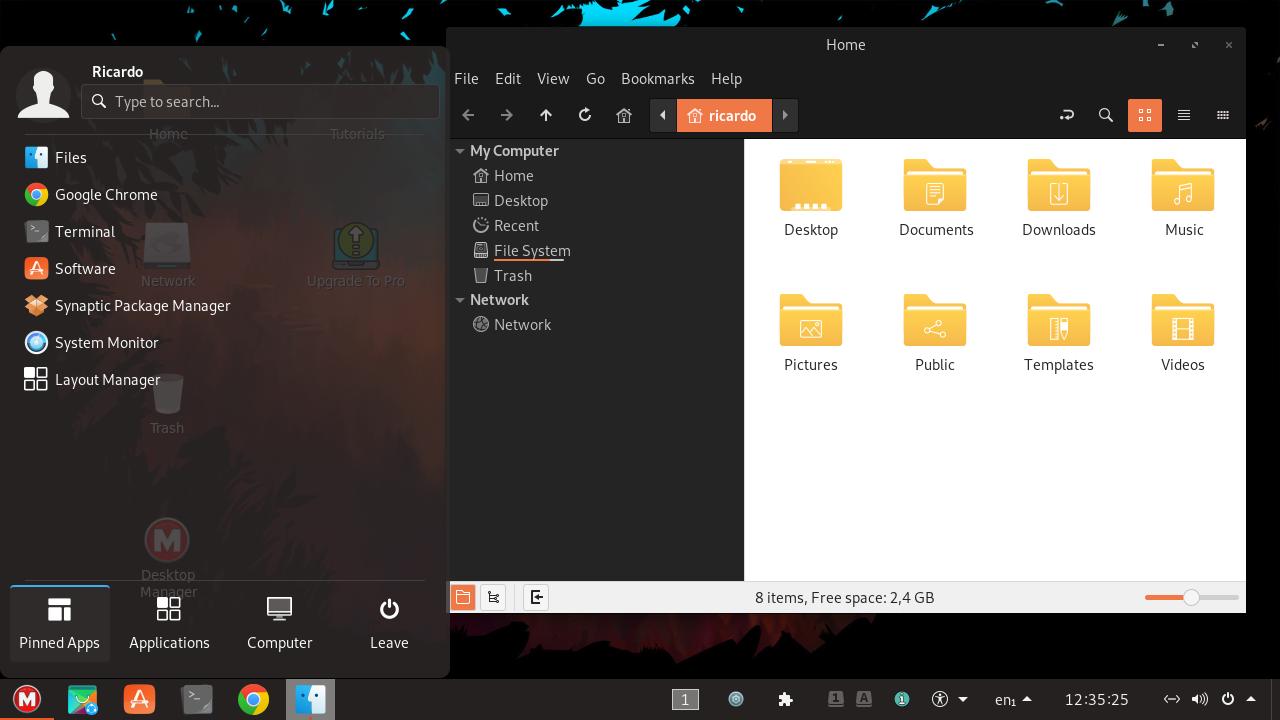The width and height of the screenshot is (1280, 720).
Task: Open the en keyboard layout menu
Action: click(x=1012, y=699)
